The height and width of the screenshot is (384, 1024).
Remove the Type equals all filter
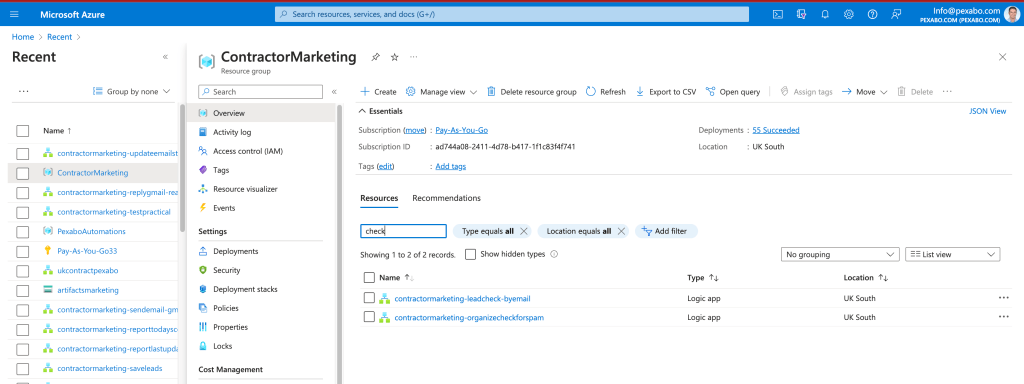(524, 231)
